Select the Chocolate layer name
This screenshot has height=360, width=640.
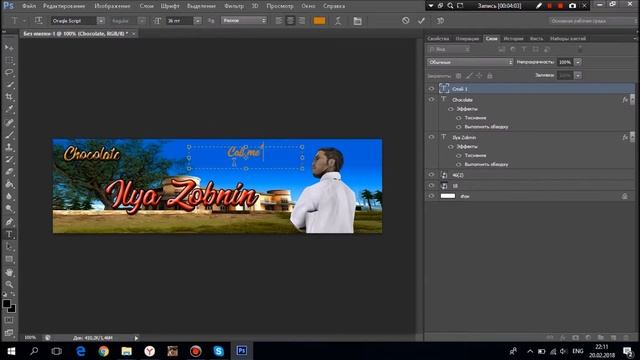(x=462, y=100)
